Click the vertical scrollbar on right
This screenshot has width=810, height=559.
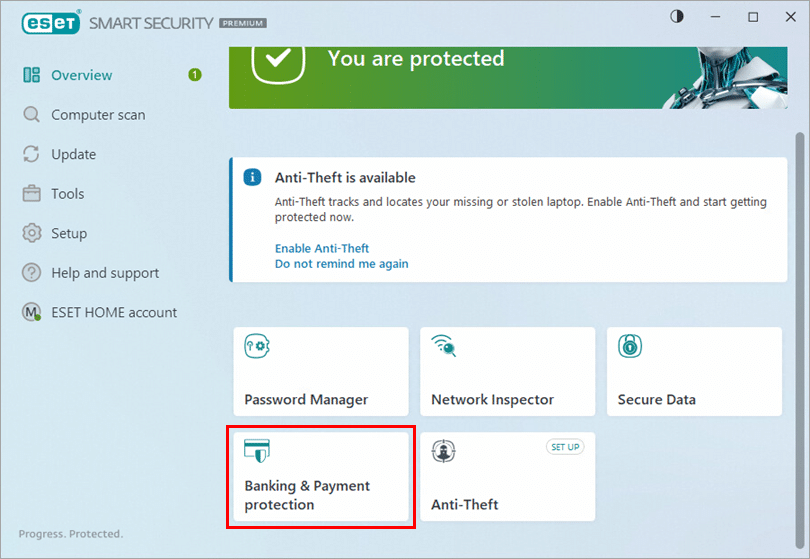[800, 340]
